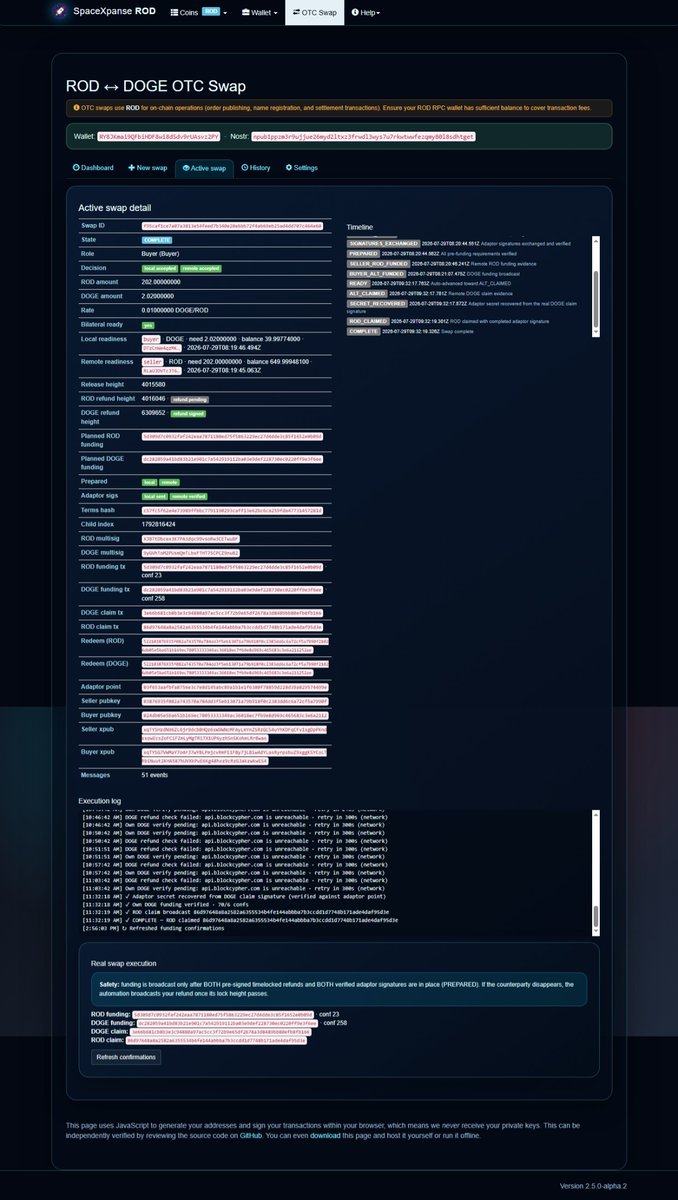Select the OTC Swap nav item

pyautogui.click(x=315, y=13)
